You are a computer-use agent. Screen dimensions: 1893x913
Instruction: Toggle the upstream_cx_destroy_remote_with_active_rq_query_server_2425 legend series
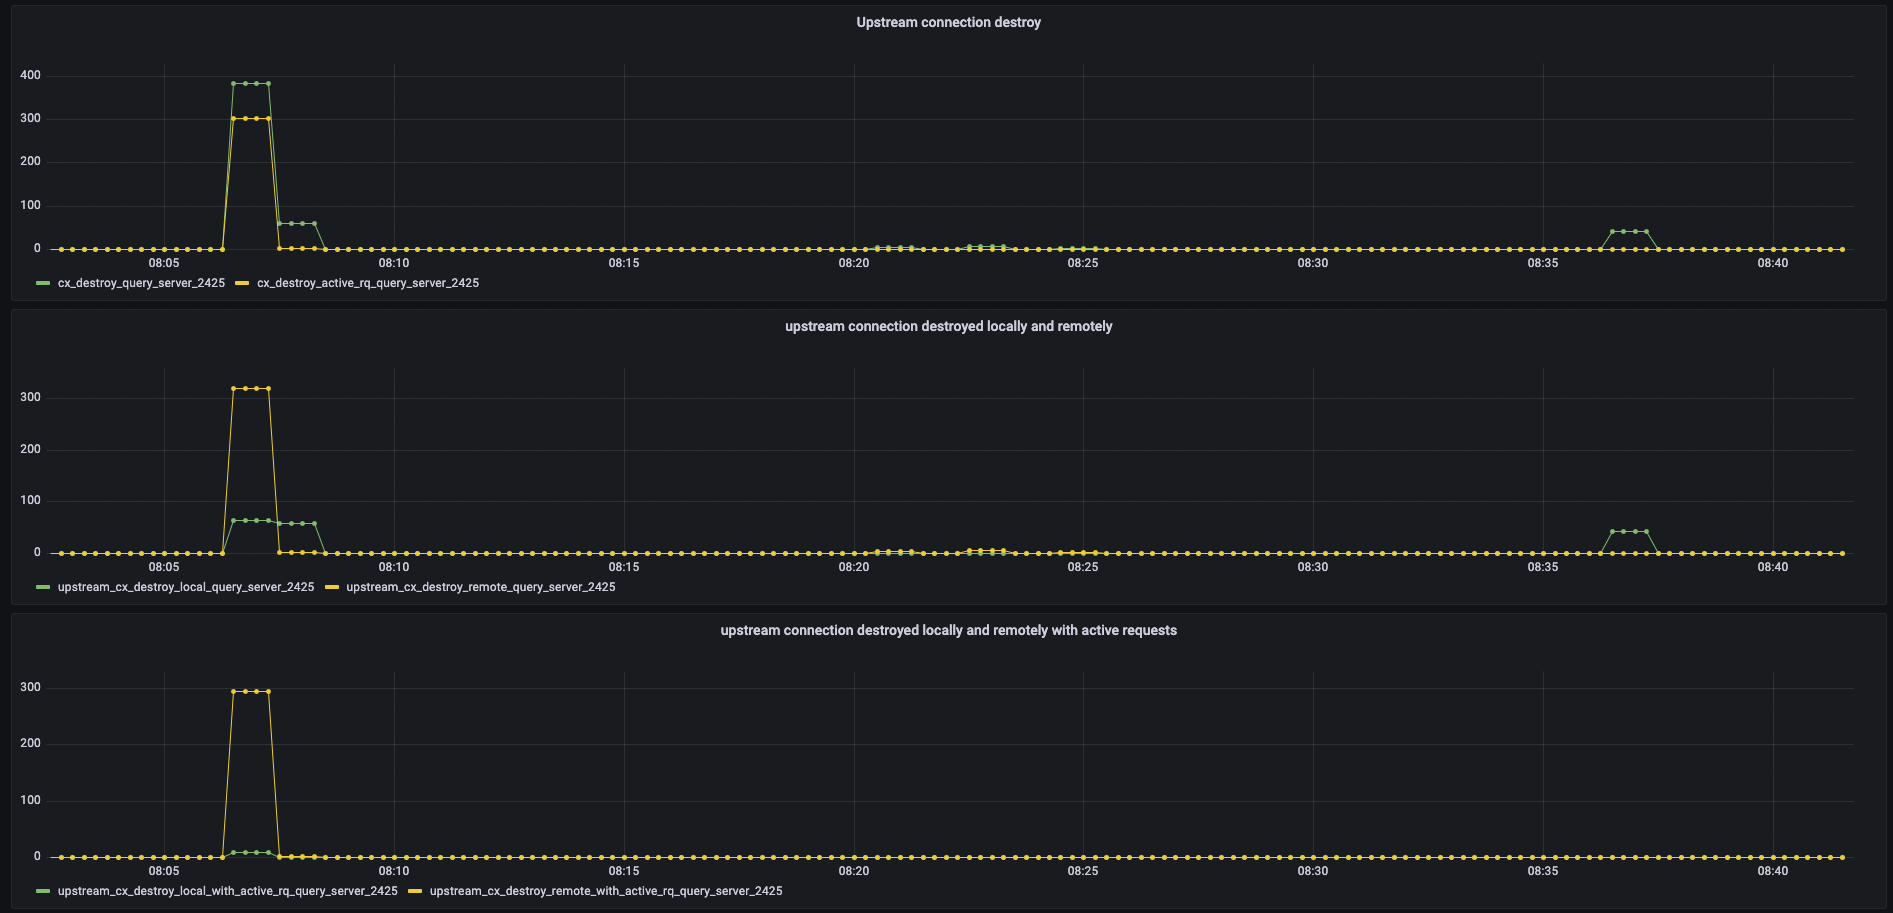[606, 891]
